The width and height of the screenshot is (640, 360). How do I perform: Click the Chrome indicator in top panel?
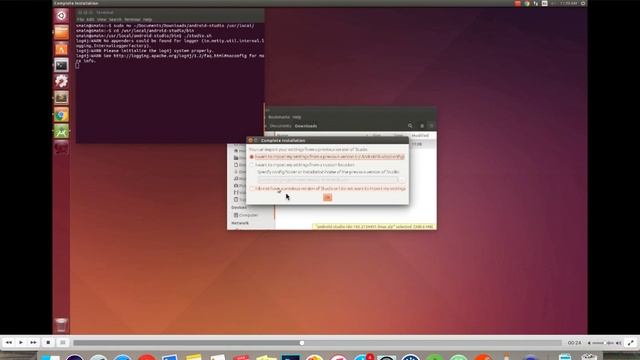[527, 3]
